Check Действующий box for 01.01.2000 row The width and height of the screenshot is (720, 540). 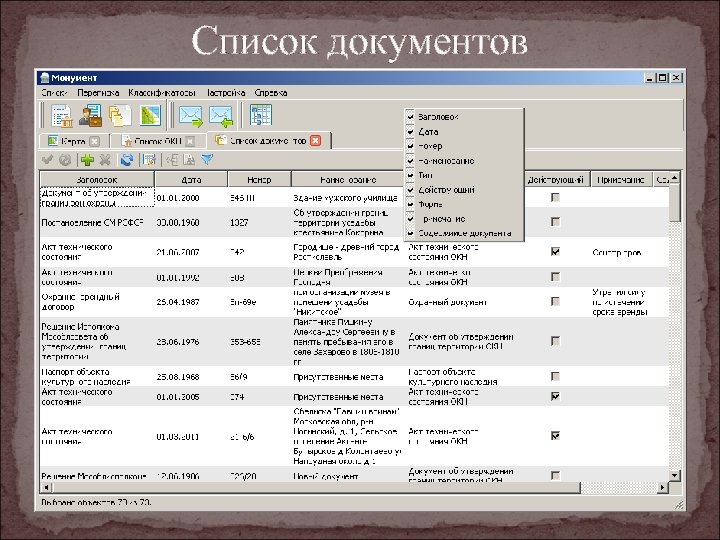coord(555,197)
